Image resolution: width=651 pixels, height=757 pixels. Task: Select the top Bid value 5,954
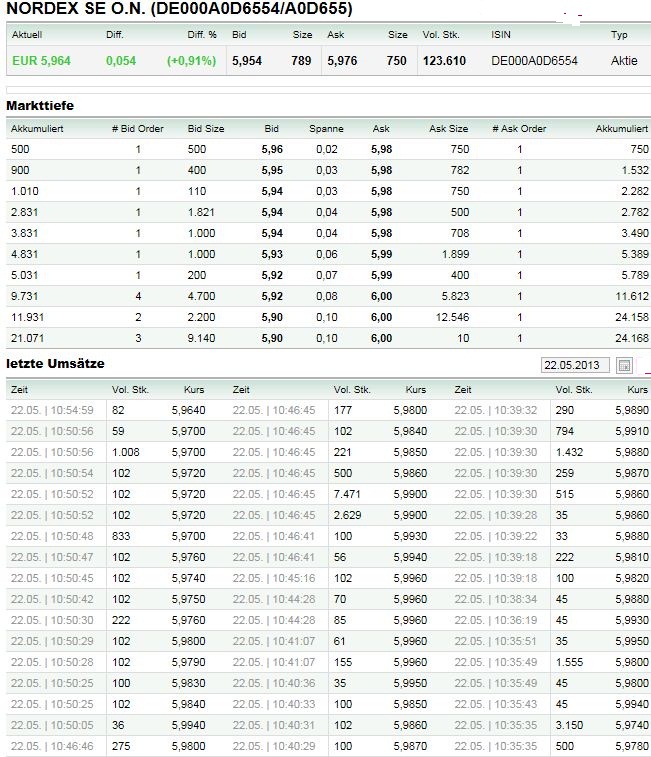247,61
